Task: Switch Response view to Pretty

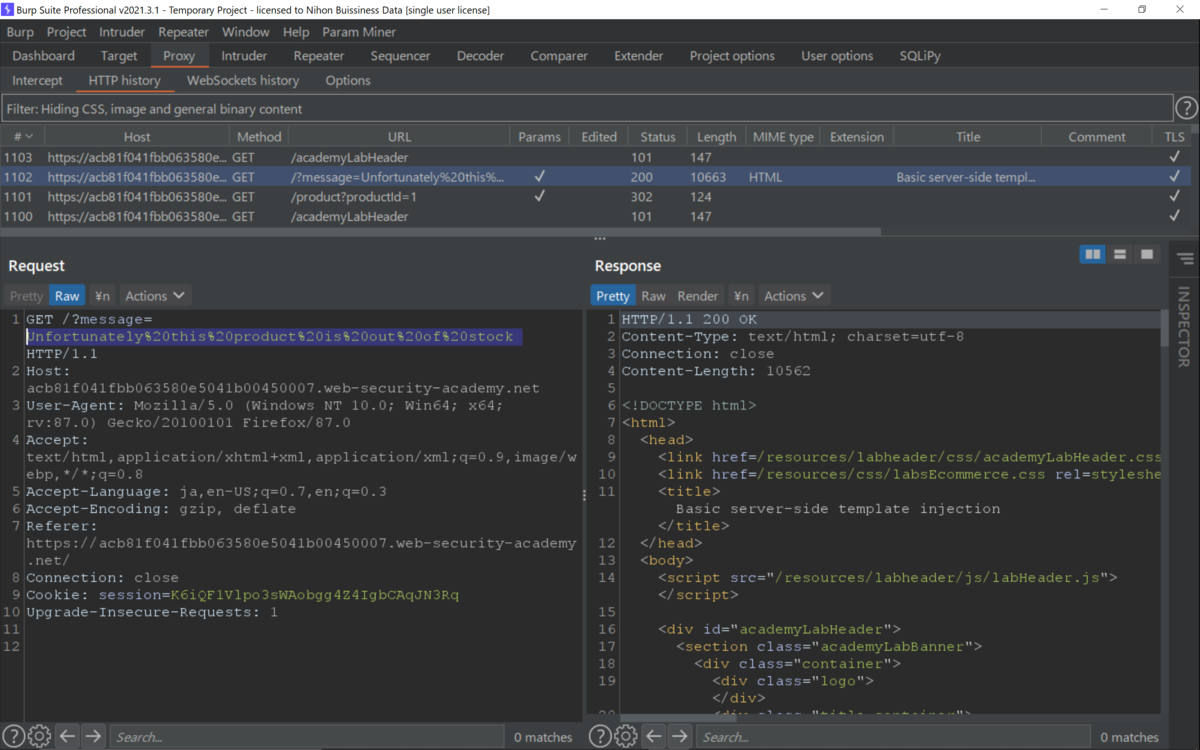Action: (x=613, y=296)
